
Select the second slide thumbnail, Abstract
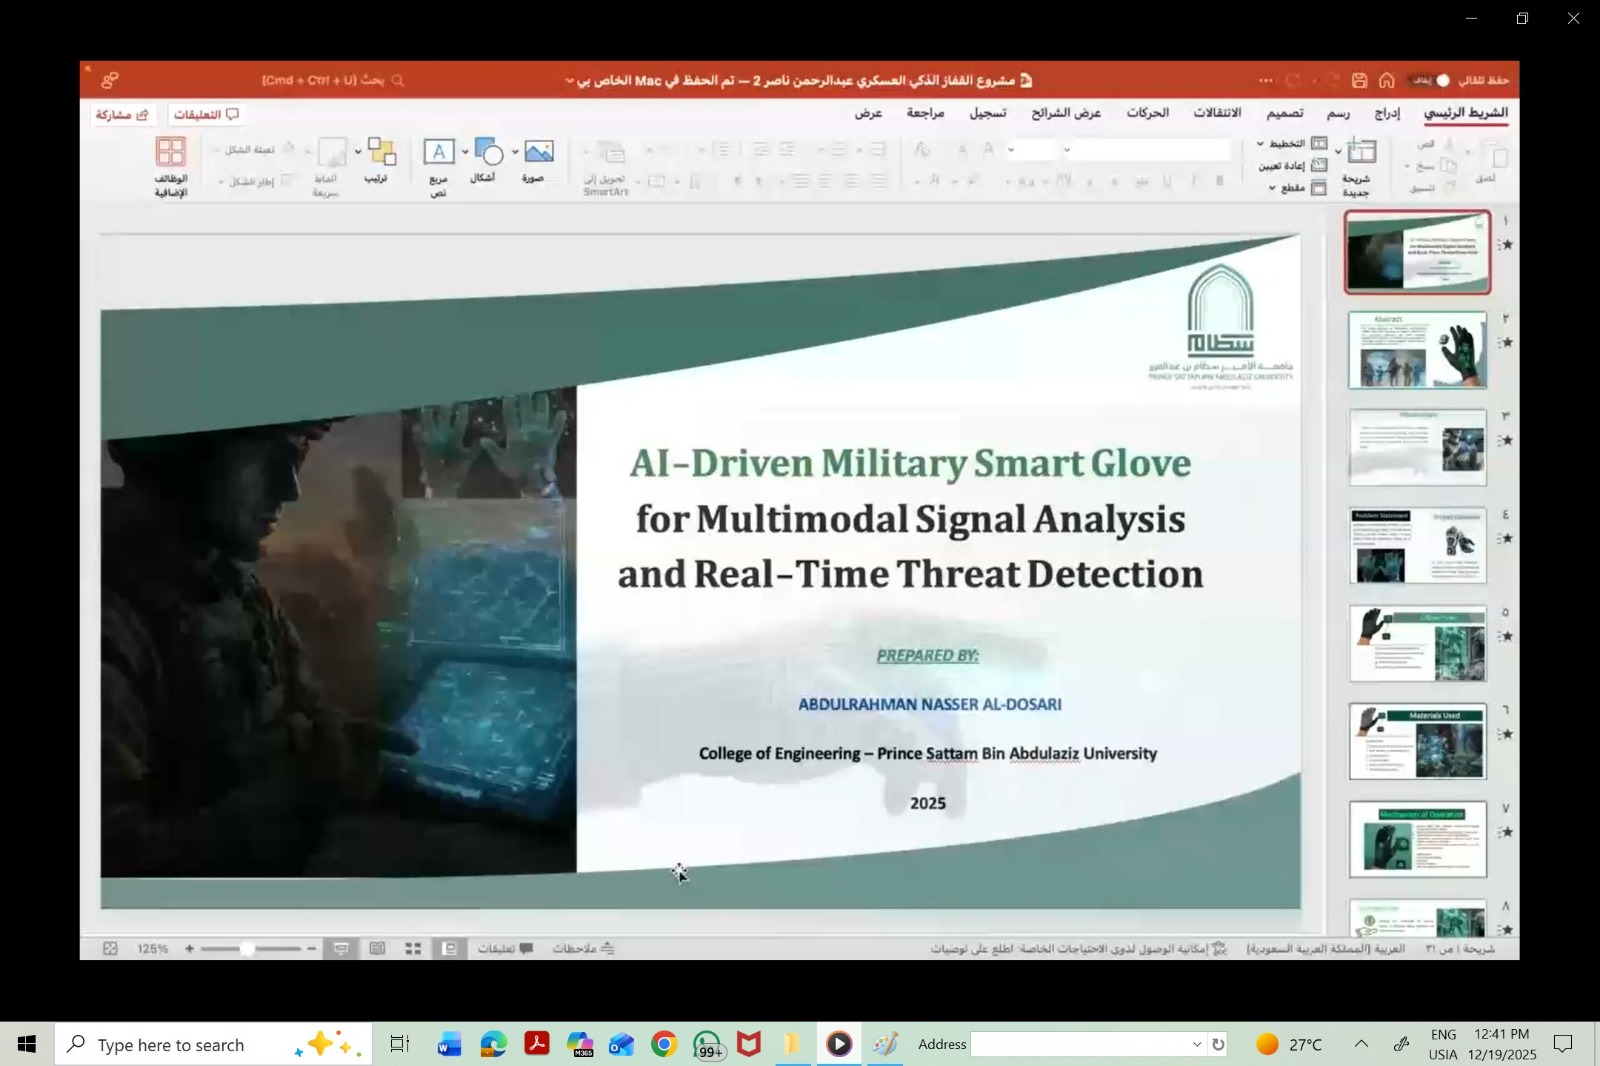(1417, 350)
